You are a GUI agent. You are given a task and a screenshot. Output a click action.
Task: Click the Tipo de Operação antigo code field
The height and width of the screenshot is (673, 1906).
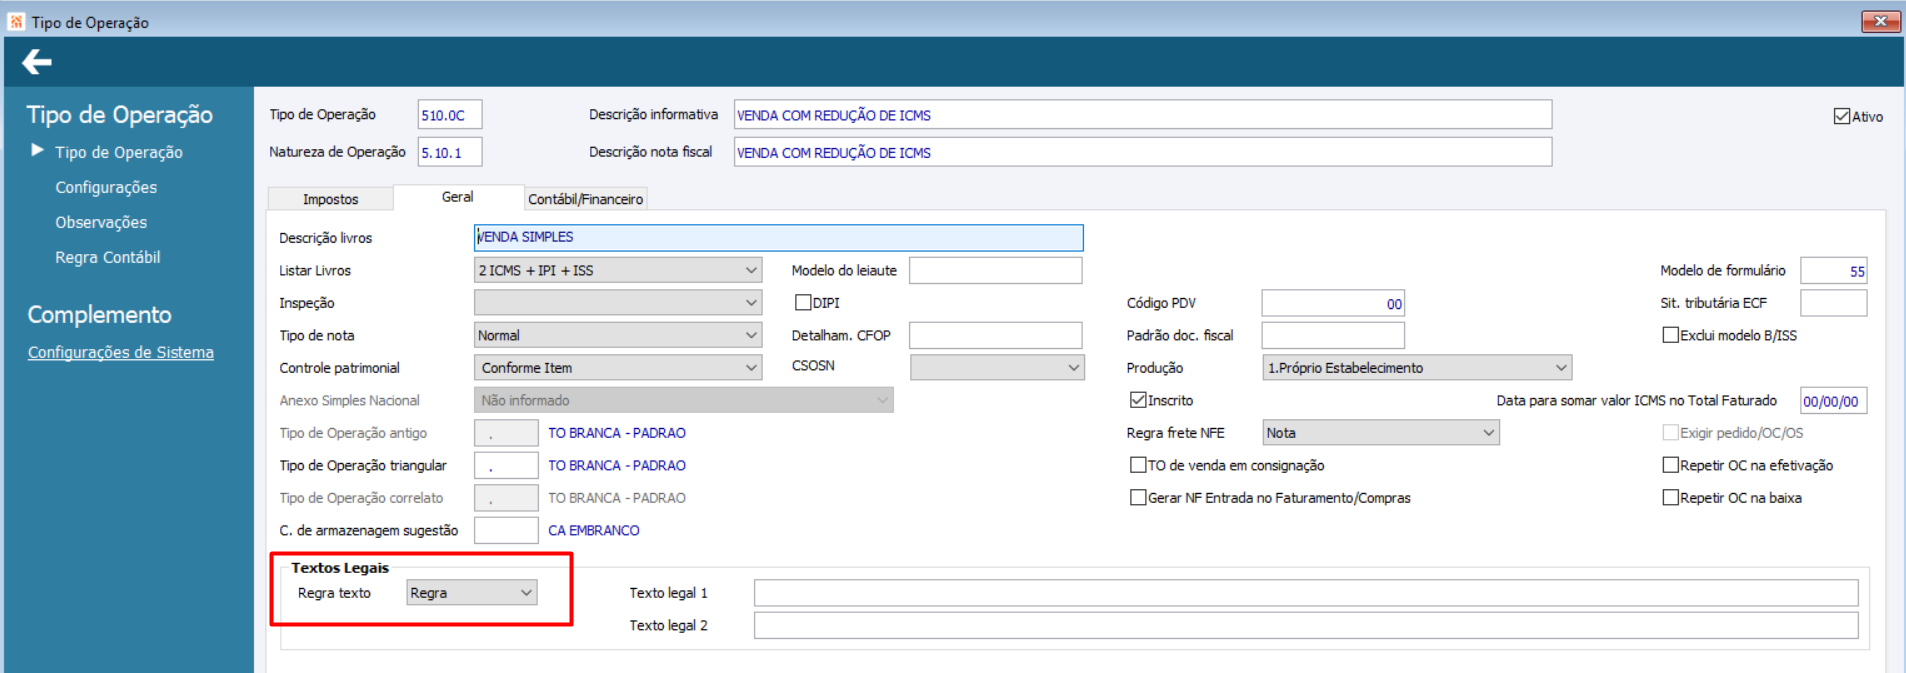tap(506, 433)
